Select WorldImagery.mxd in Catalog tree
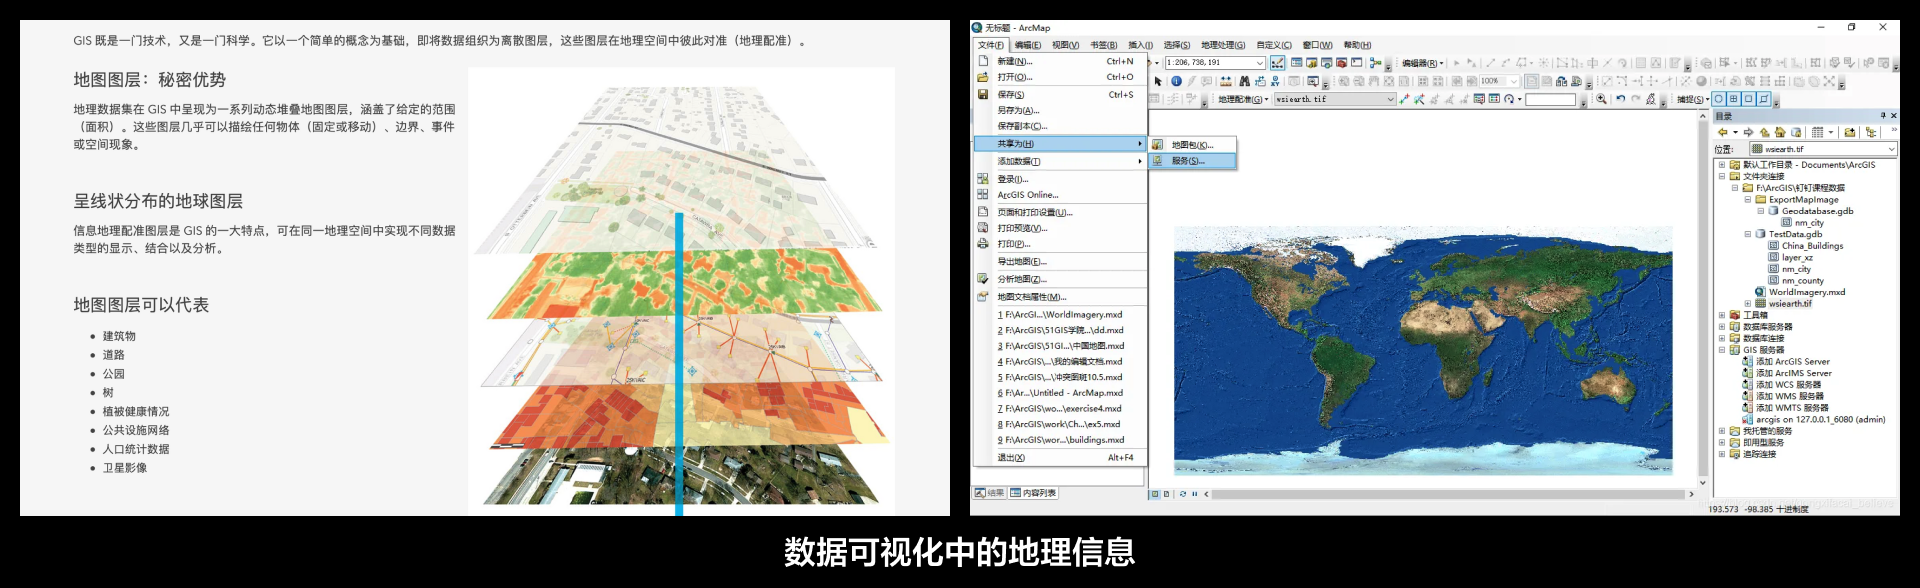1920x588 pixels. [x=1806, y=292]
